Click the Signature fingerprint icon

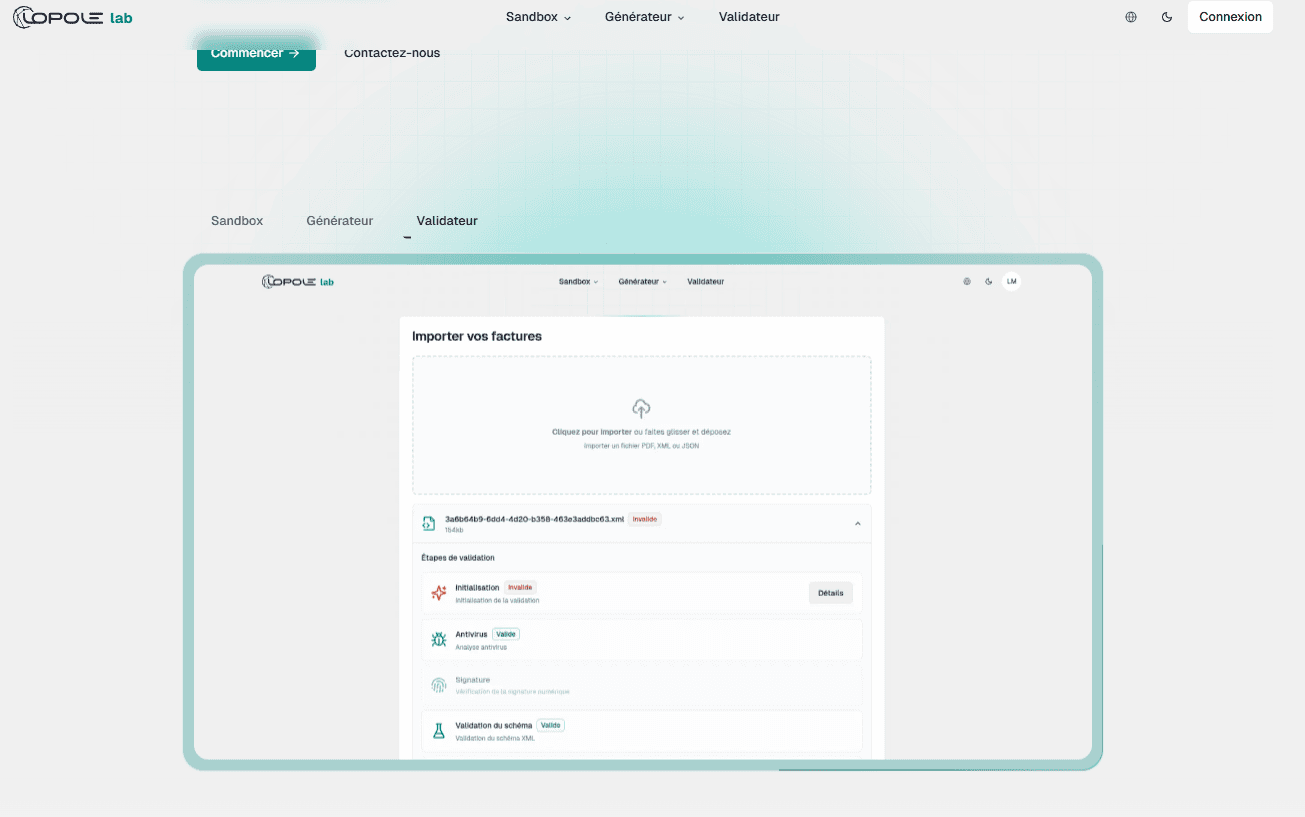[438, 685]
